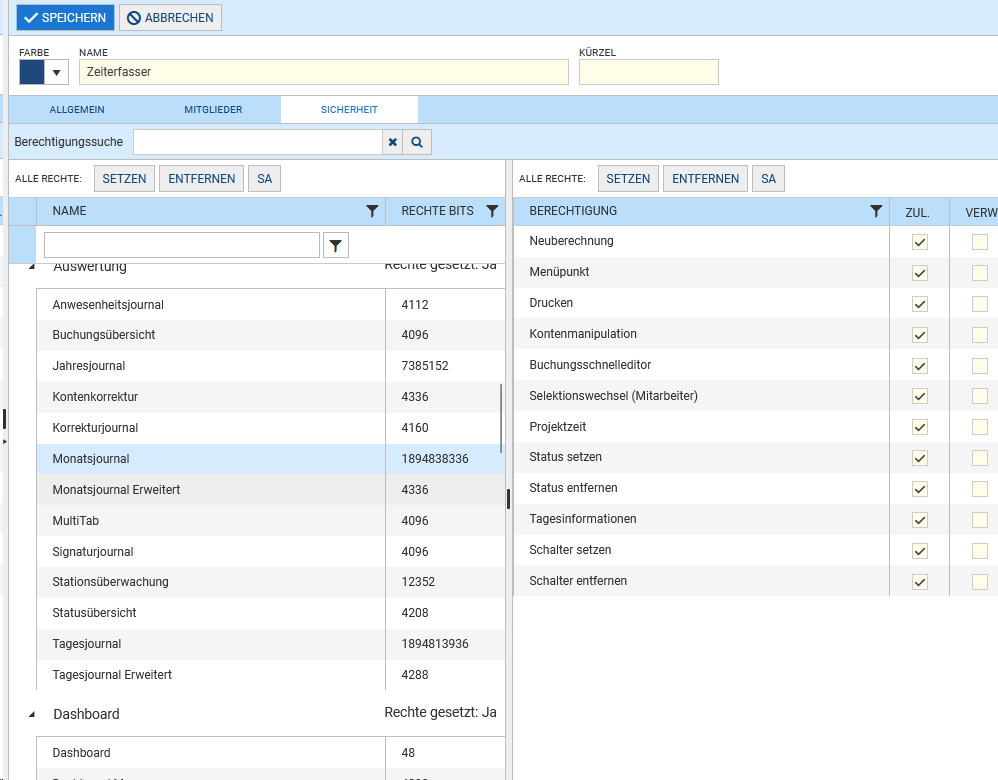Select the Kontenkorrektur row
The height and width of the screenshot is (780, 998).
(x=271, y=397)
